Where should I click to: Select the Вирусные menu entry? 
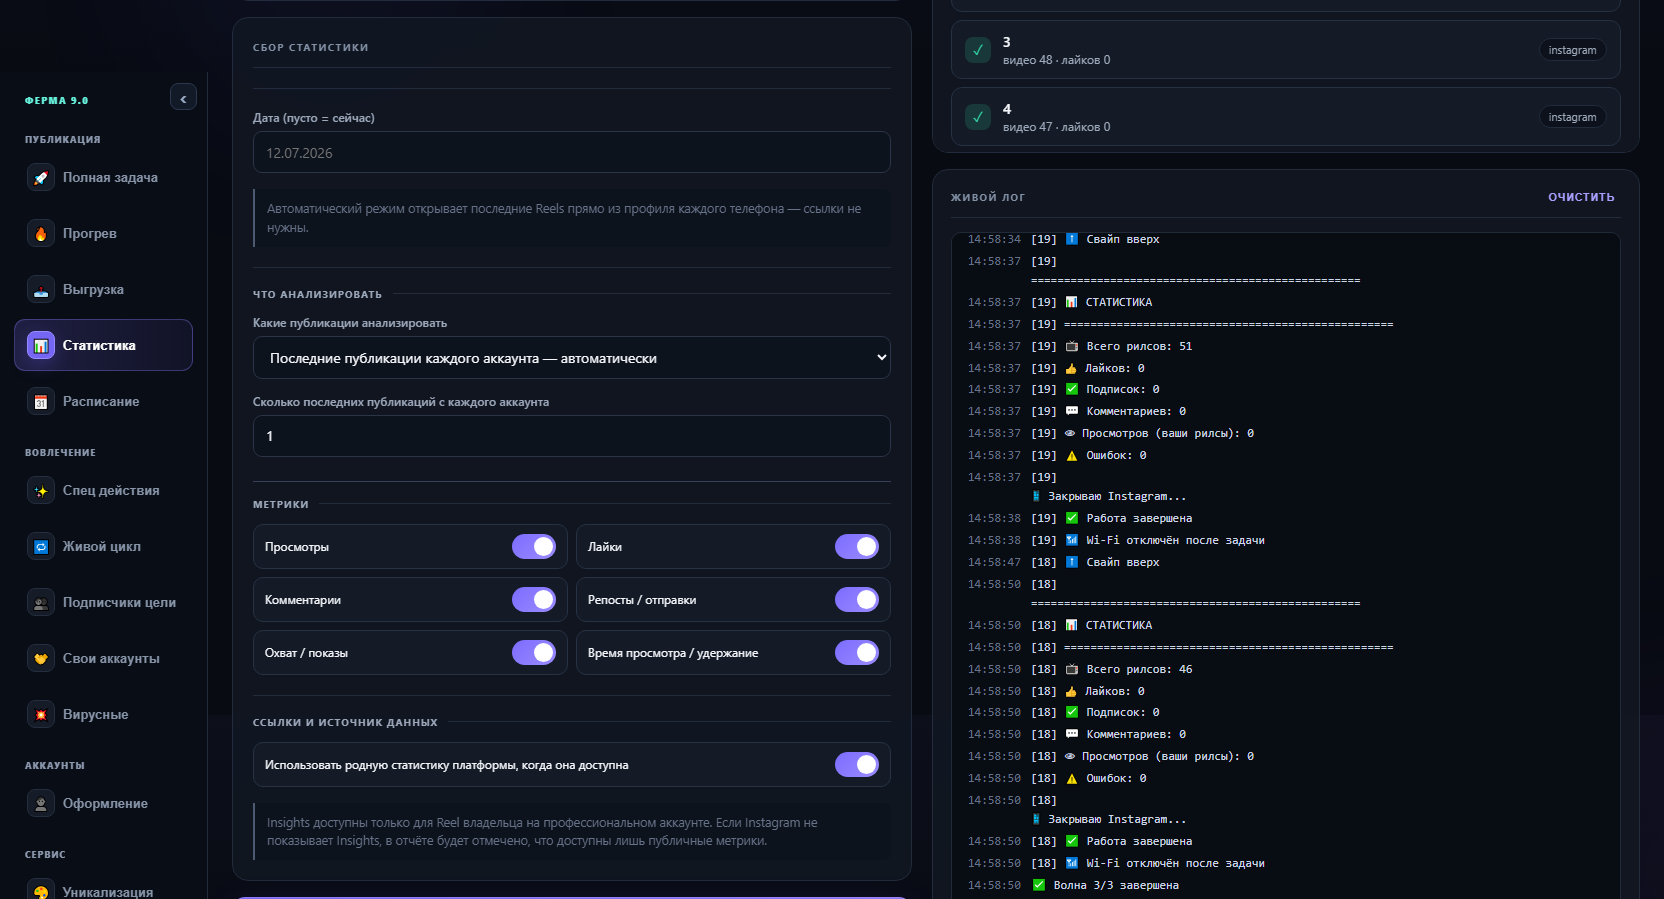[x=104, y=715]
